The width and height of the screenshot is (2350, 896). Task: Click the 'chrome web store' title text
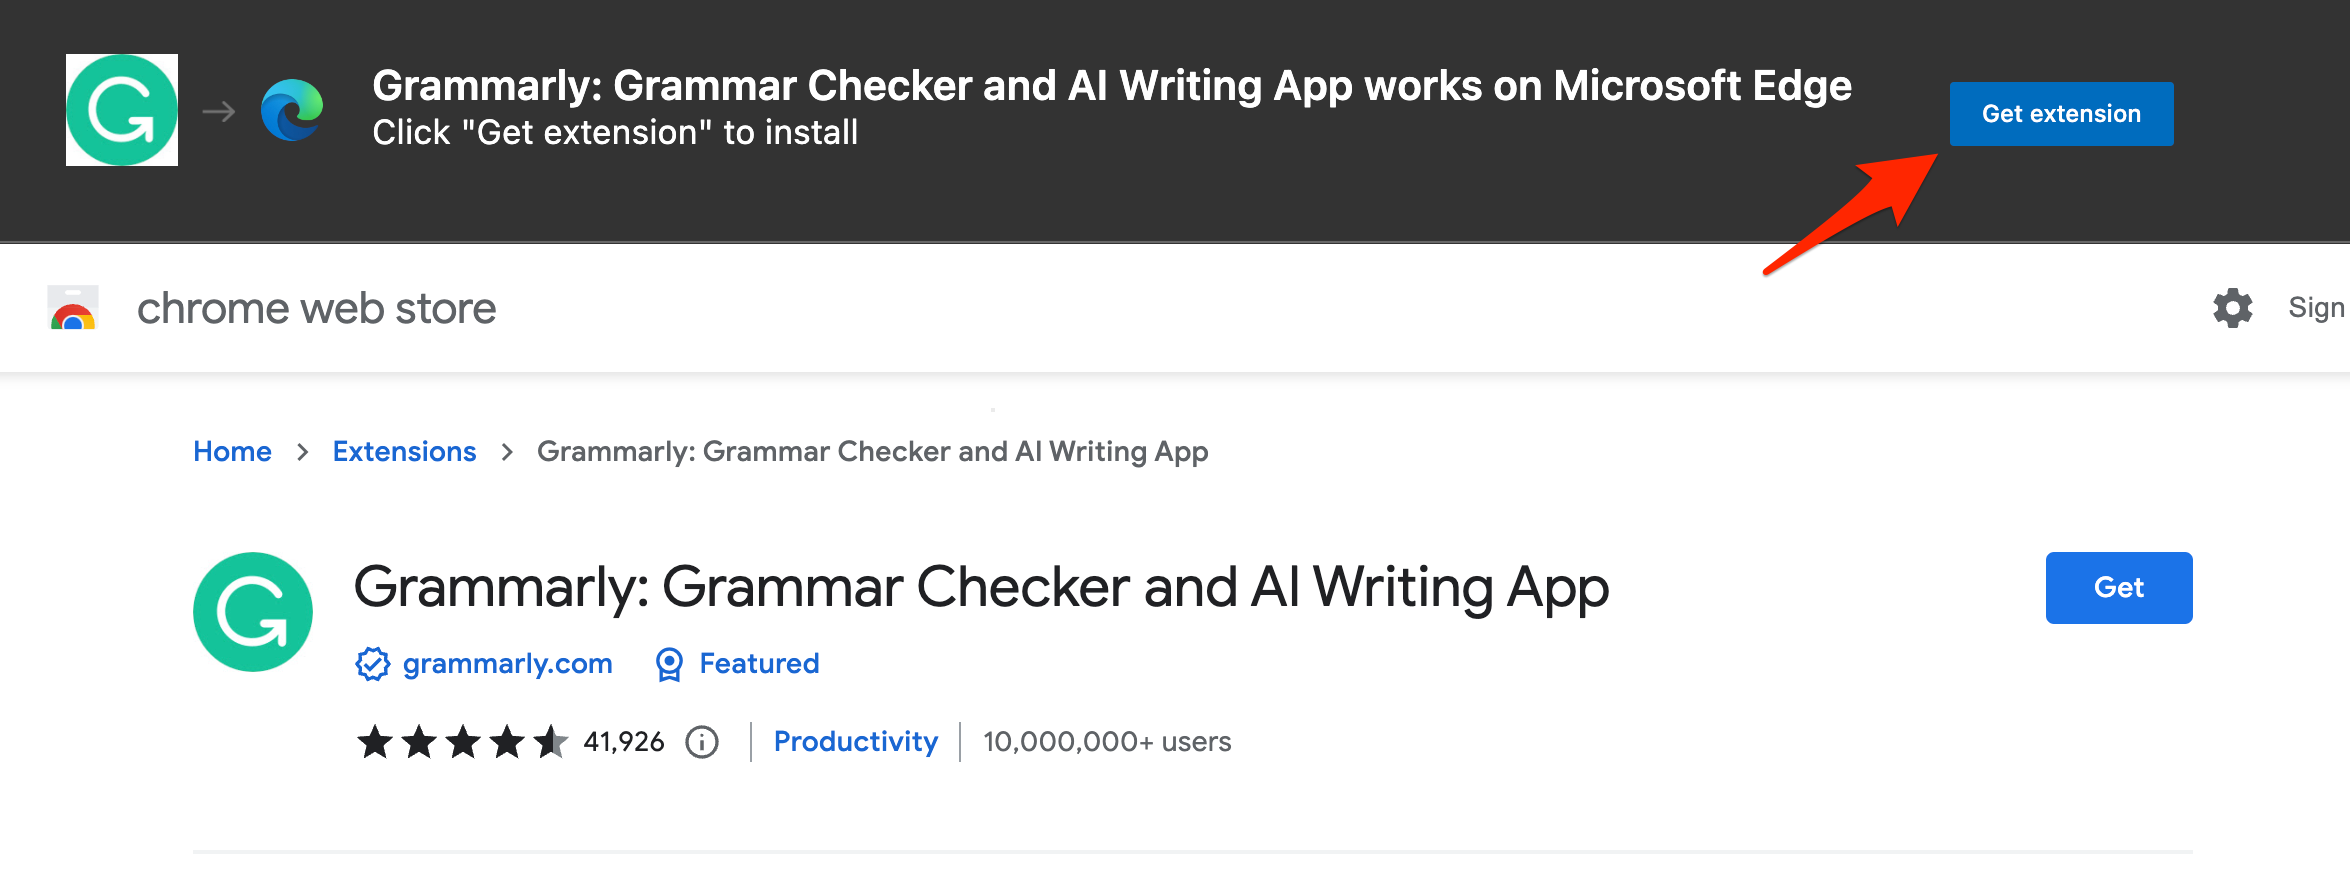tap(316, 309)
